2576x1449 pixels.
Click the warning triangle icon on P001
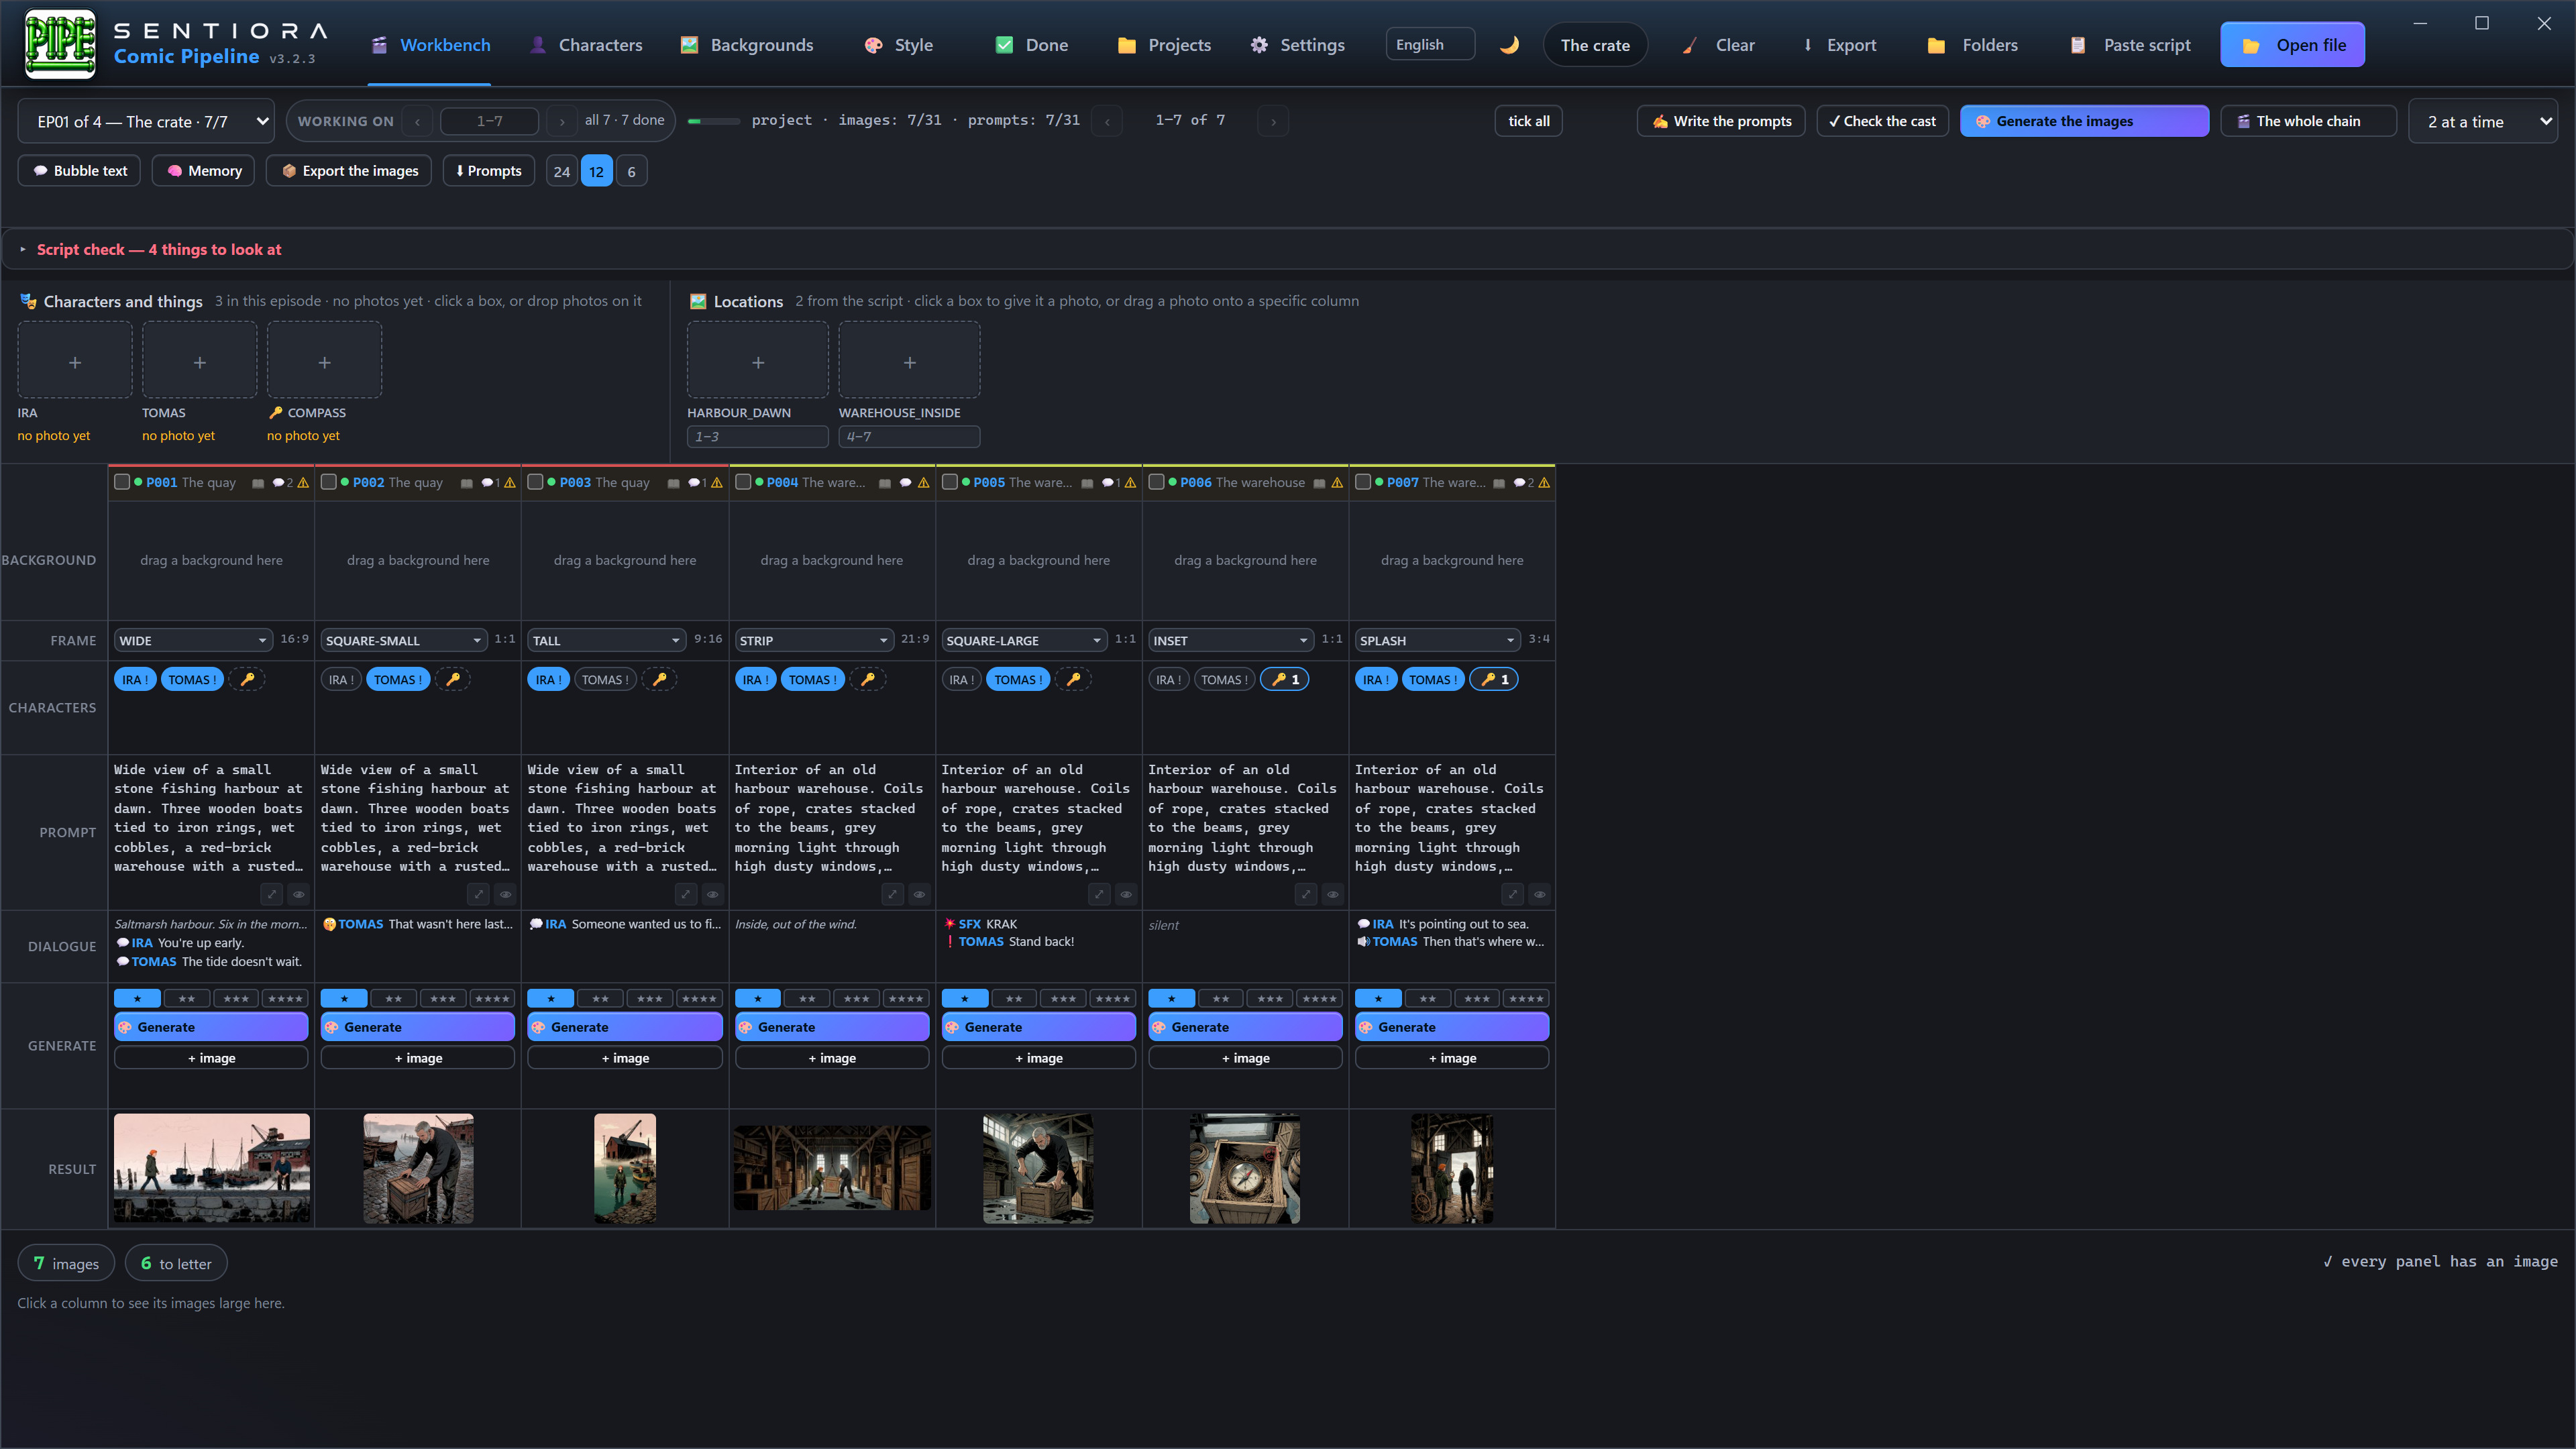pos(303,483)
